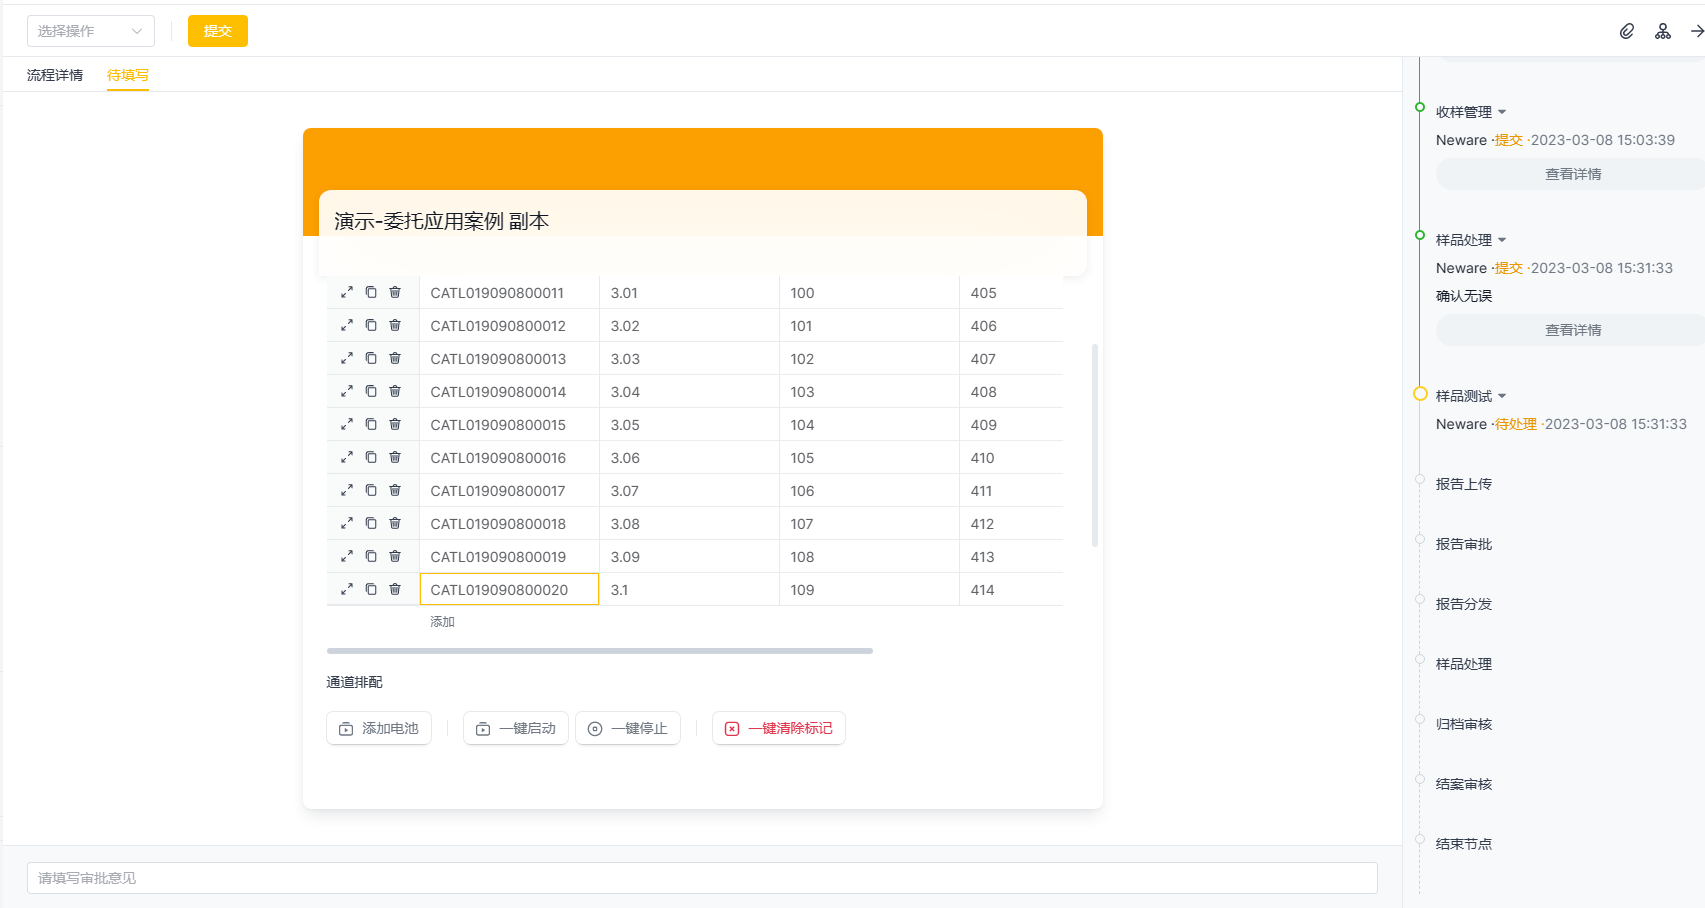Click the attachment paperclip icon

tap(1627, 31)
